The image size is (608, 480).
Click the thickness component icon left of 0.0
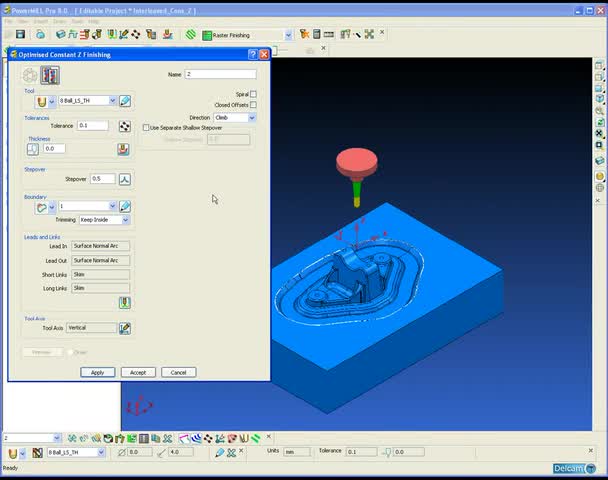33,149
